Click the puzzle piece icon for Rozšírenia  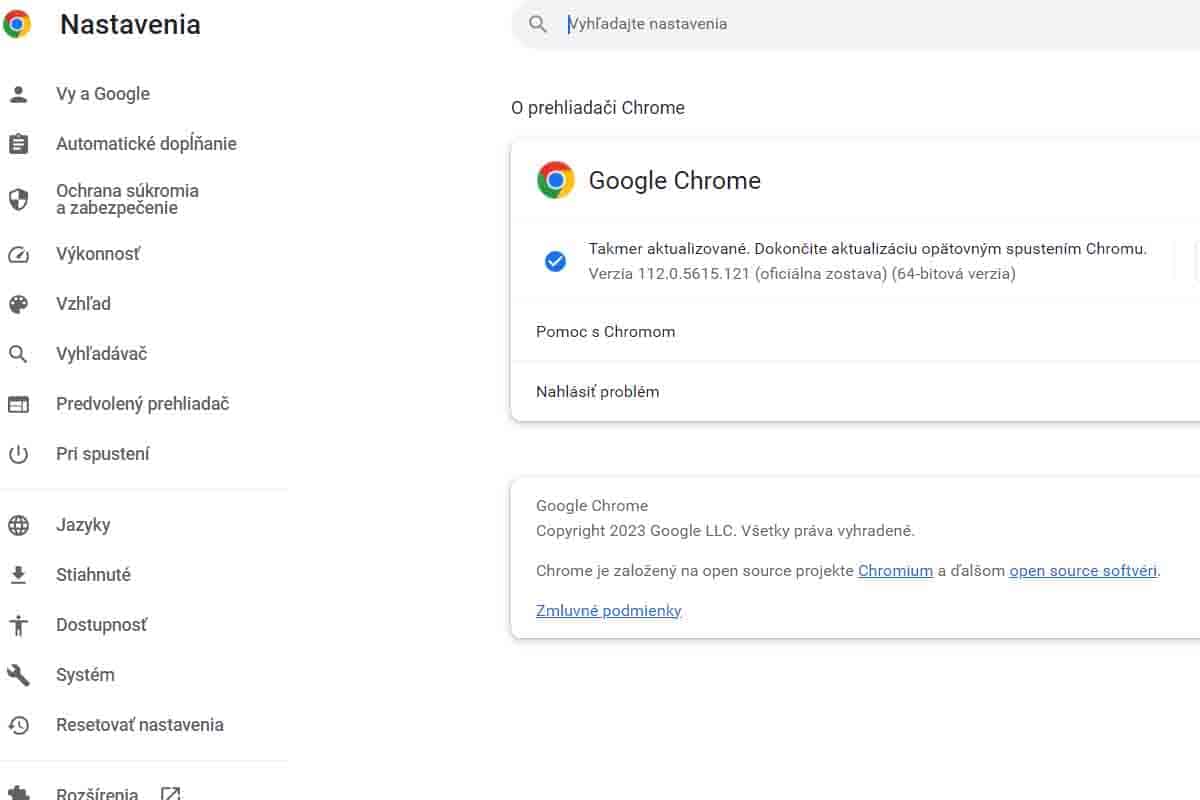(18, 793)
